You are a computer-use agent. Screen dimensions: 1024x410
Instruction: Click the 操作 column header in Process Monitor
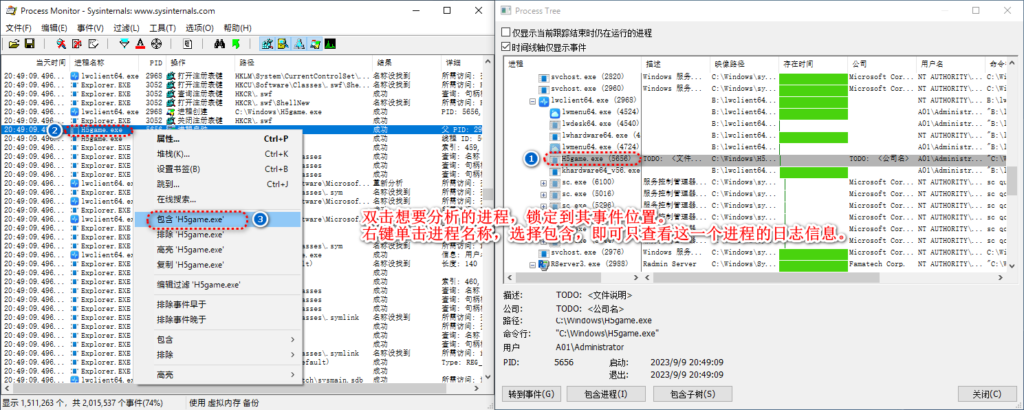pos(199,63)
